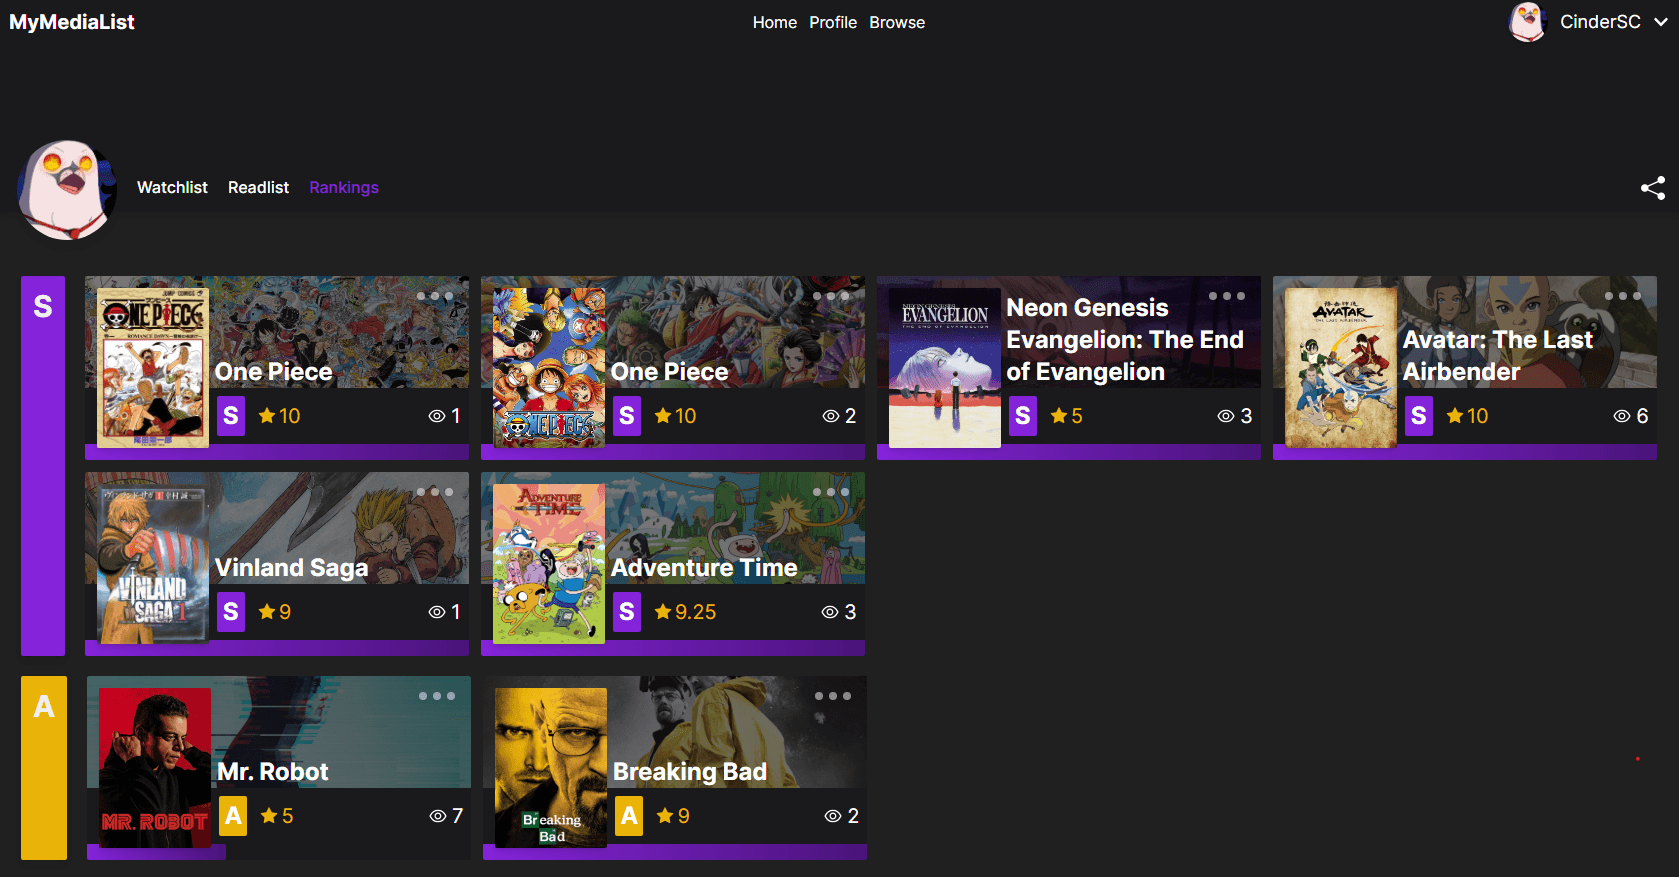Open the Vinland Saga title link
This screenshot has width=1679, height=877.
292,568
